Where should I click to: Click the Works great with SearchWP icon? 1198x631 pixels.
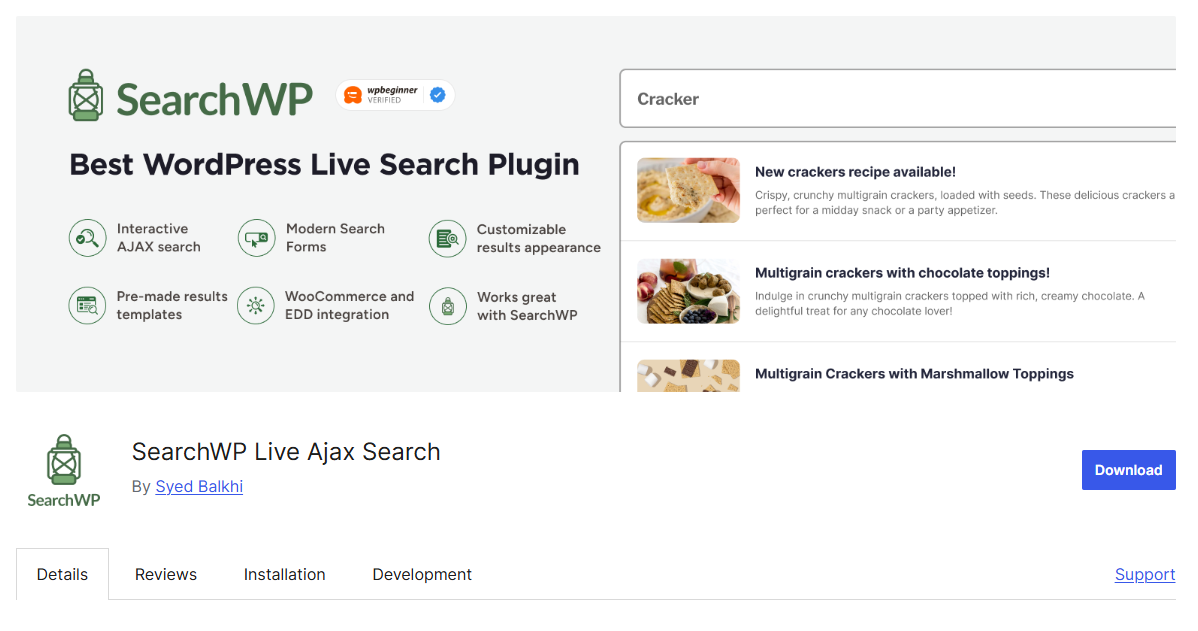(447, 306)
